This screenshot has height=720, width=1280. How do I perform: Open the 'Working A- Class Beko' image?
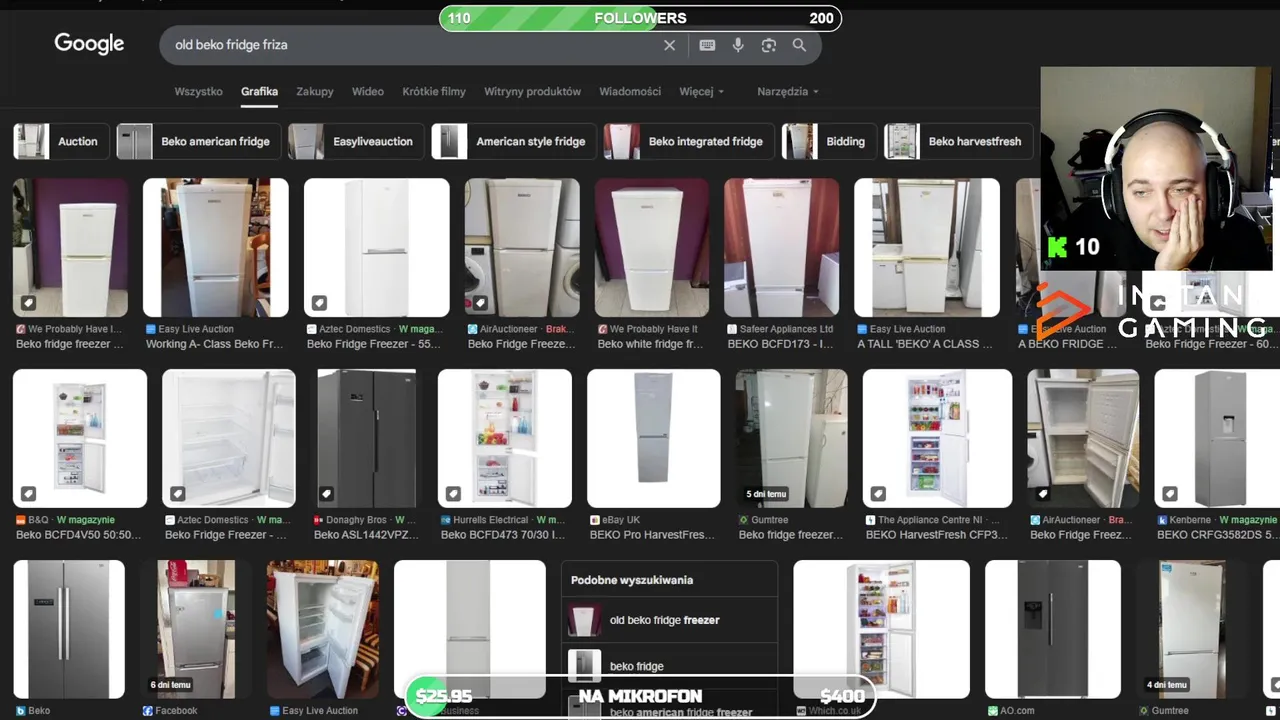(215, 248)
